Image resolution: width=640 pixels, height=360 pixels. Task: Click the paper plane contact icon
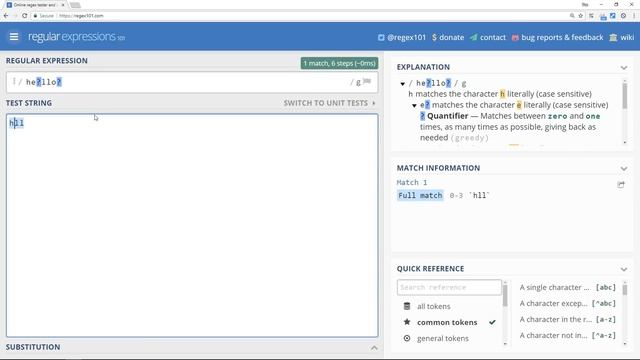[473, 38]
